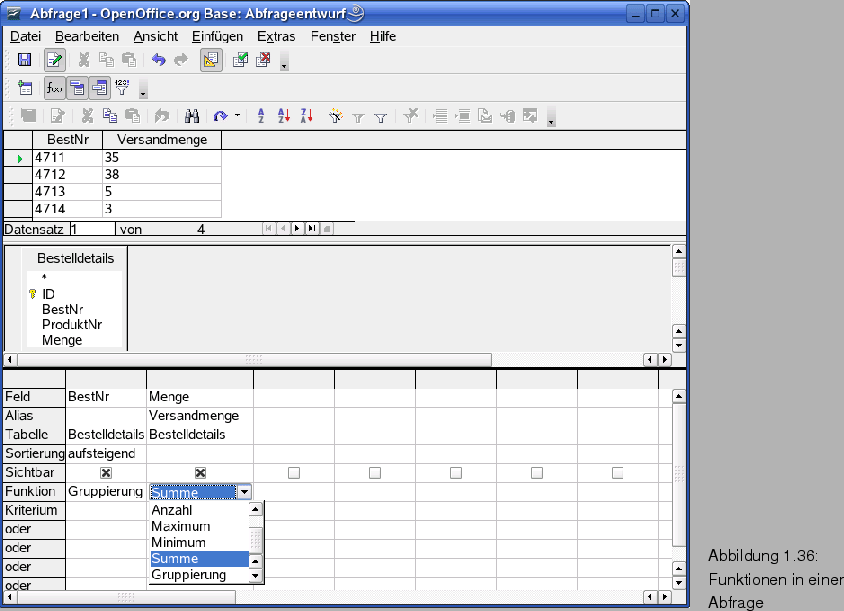This screenshot has height=611, width=844.
Task: Click the Undo arrow icon
Action: pos(158,60)
